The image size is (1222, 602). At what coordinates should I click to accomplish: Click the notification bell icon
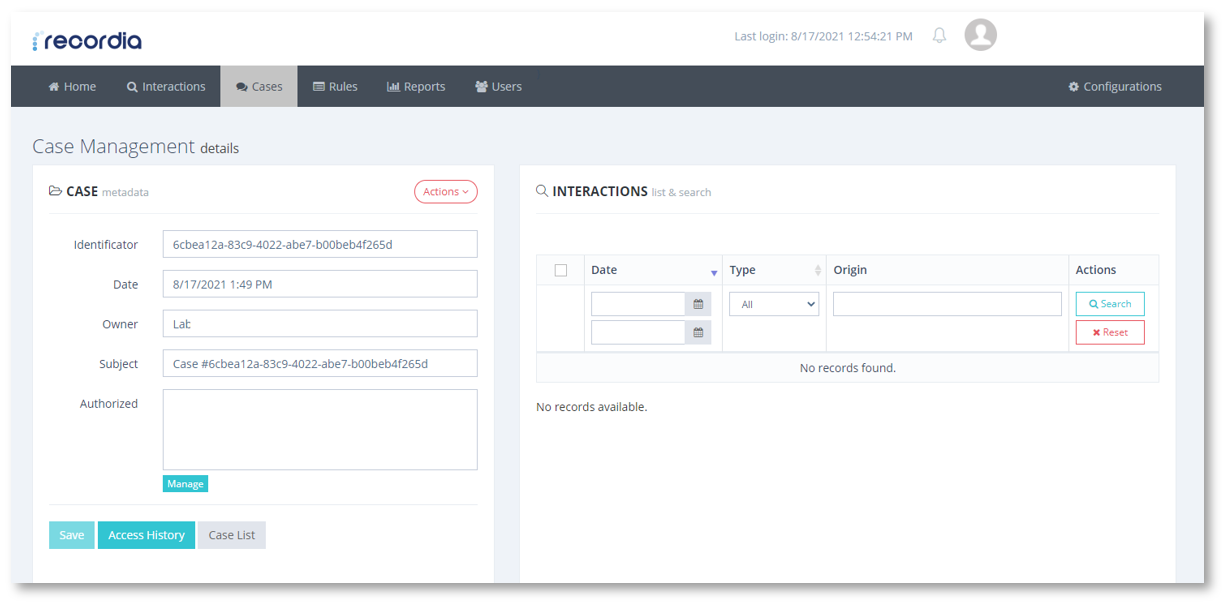point(939,36)
